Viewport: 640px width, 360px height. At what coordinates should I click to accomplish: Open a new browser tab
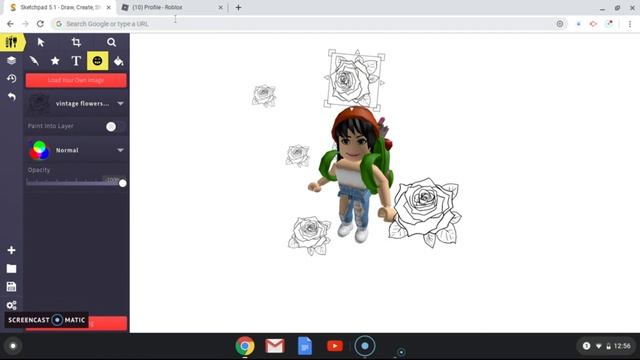tap(238, 7)
